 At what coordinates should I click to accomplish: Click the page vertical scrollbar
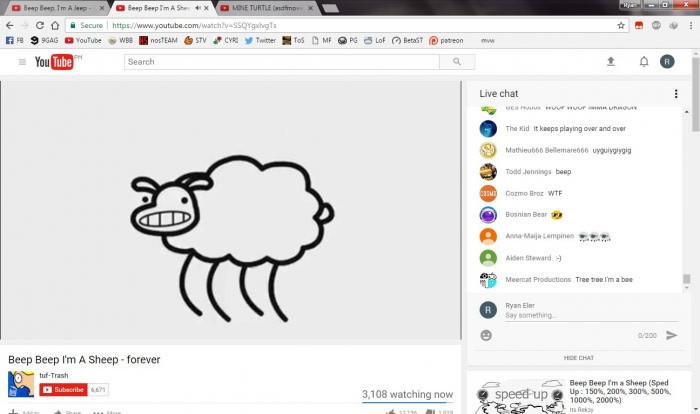(696, 94)
